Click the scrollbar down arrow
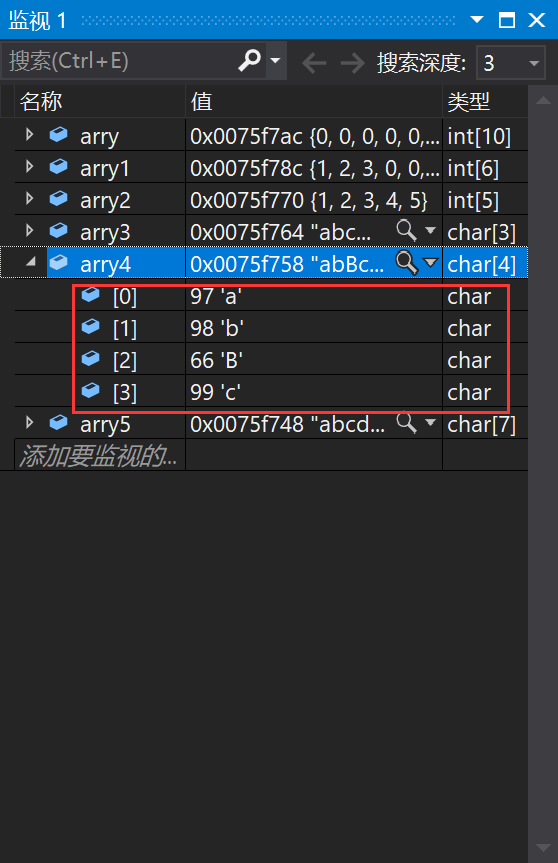 point(543,848)
